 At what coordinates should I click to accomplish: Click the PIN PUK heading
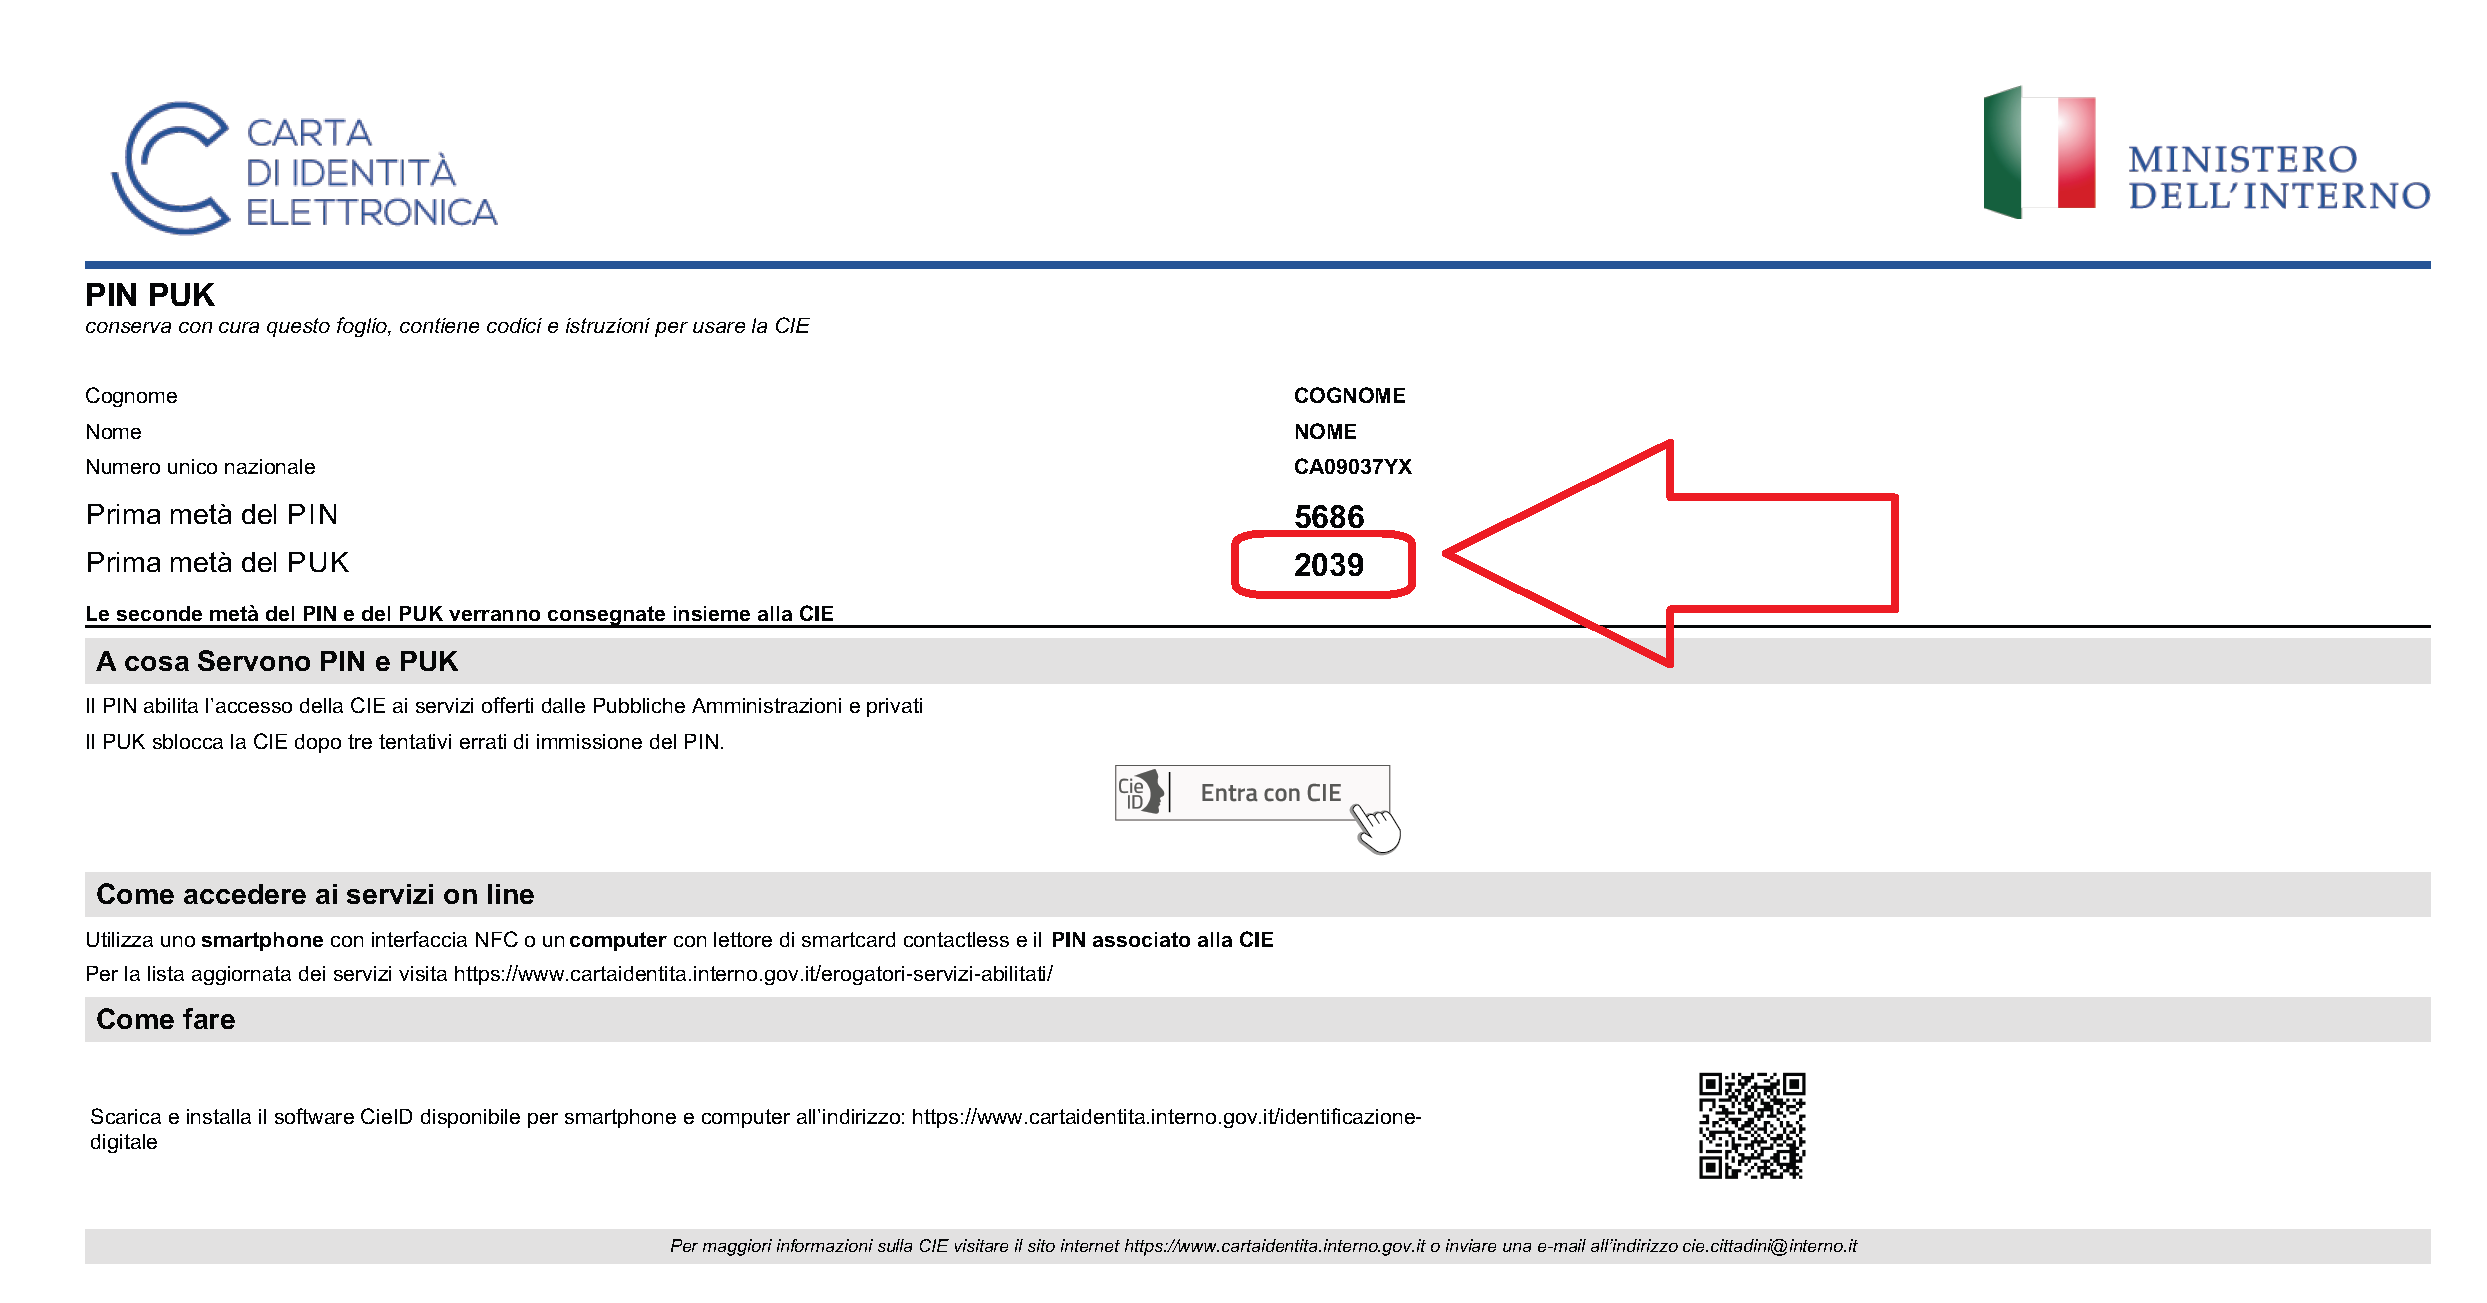coord(150,295)
